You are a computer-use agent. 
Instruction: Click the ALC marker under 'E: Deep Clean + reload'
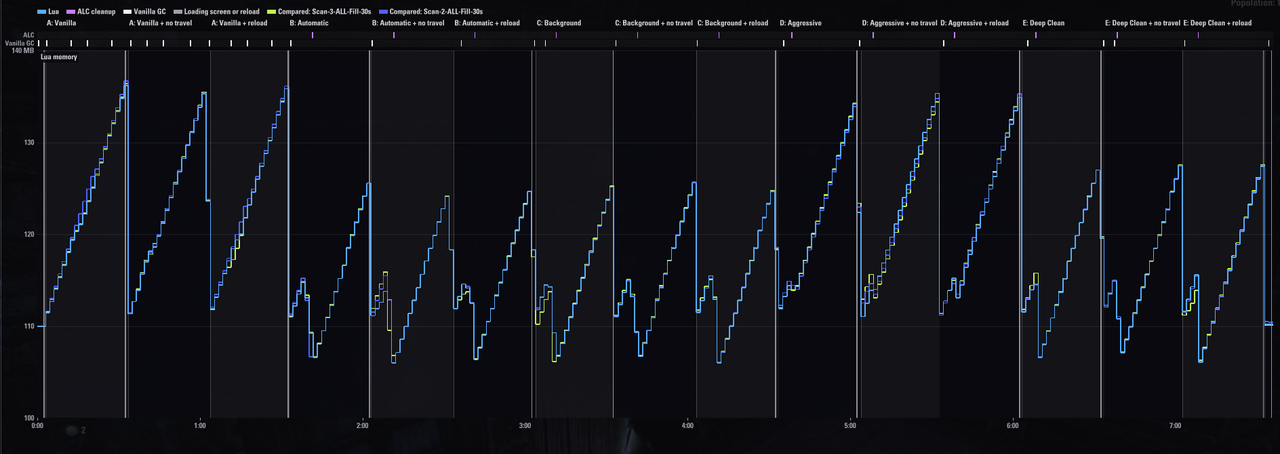pos(1198,35)
